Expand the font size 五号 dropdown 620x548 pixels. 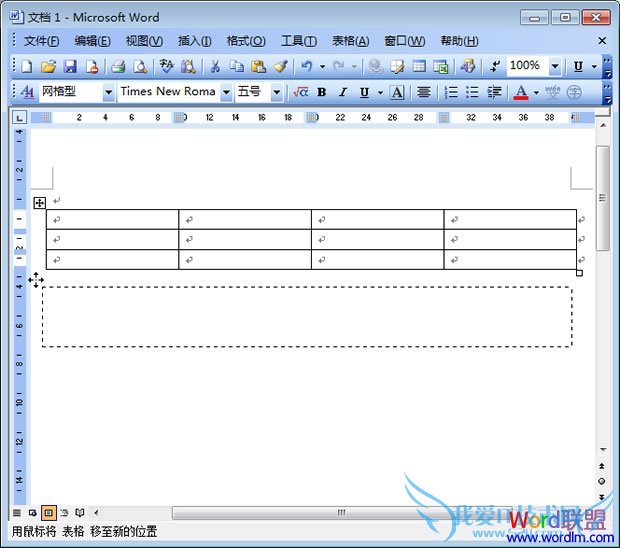277,93
